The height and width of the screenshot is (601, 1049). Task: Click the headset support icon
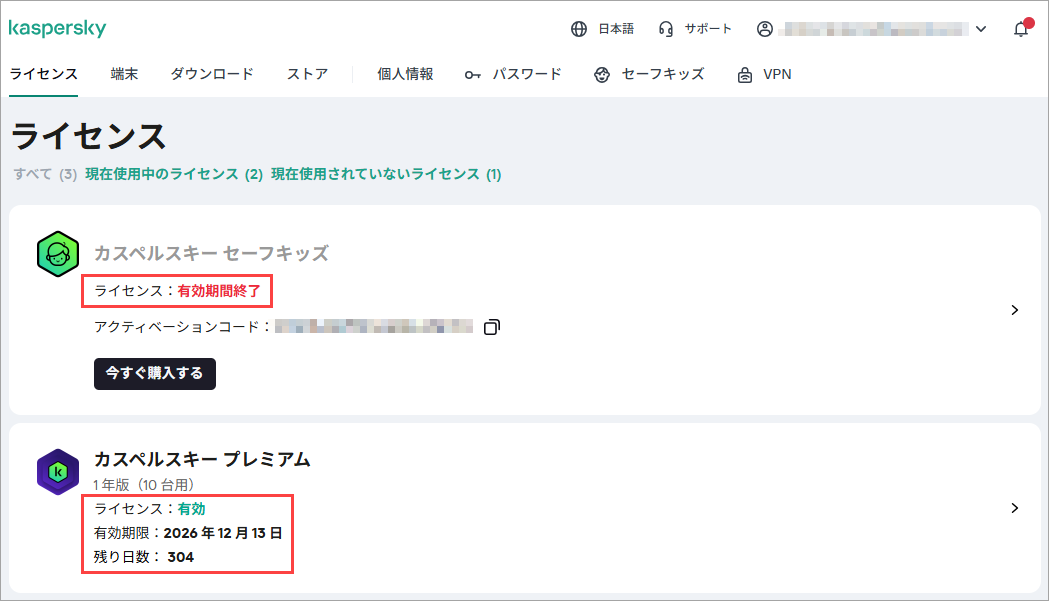[x=666, y=29]
